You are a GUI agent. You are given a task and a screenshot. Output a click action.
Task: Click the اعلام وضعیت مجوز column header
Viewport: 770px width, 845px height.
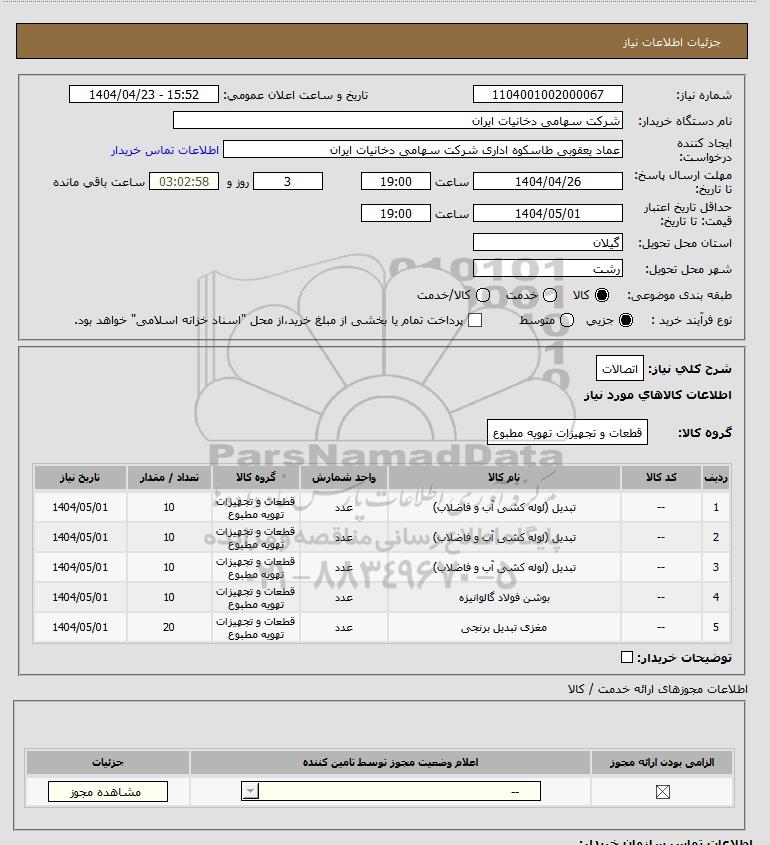coord(390,763)
